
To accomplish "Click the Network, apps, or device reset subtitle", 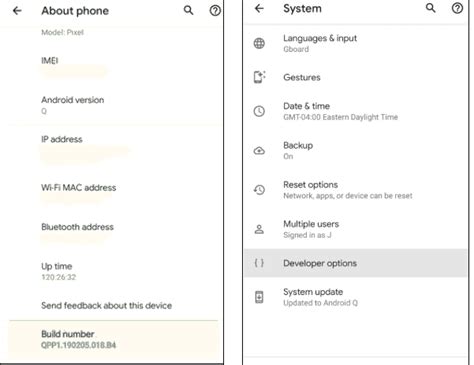I will coord(348,196).
